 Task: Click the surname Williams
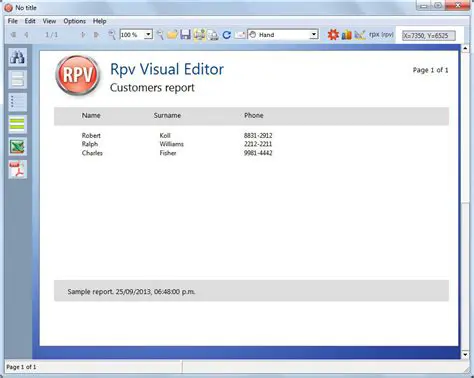(x=172, y=144)
